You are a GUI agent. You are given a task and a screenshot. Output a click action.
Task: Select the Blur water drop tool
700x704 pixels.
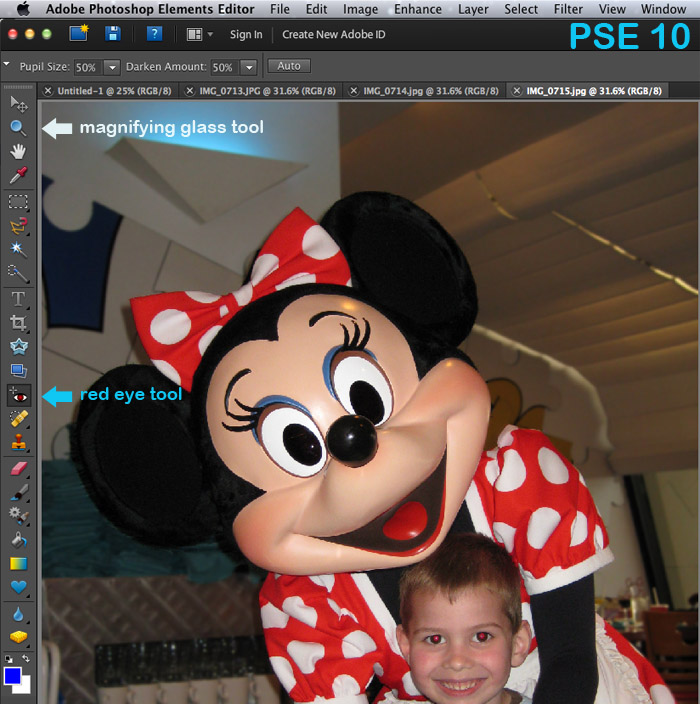pyautogui.click(x=18, y=614)
